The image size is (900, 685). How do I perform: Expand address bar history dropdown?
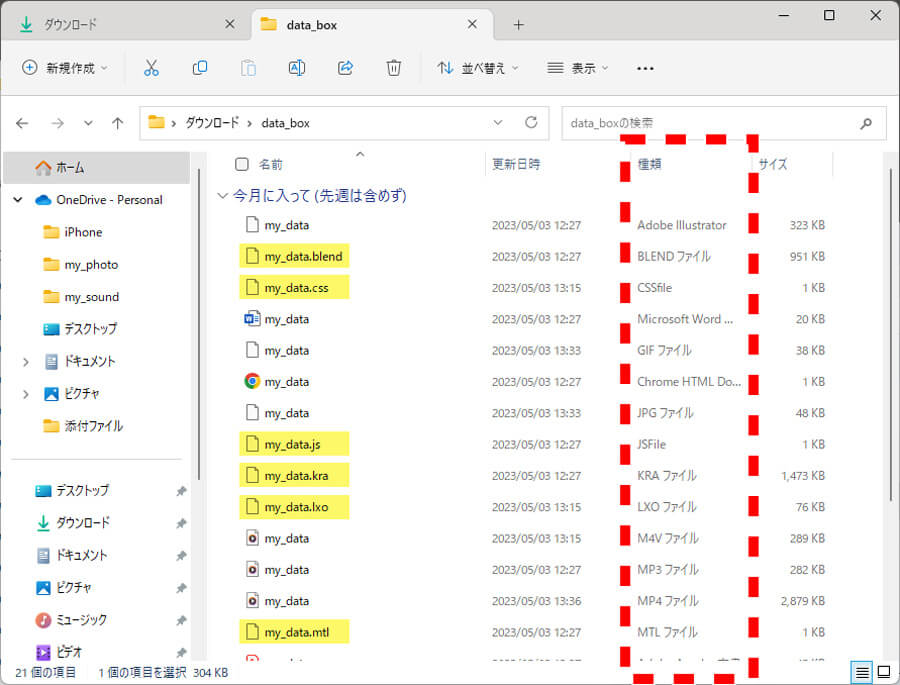pyautogui.click(x=498, y=122)
